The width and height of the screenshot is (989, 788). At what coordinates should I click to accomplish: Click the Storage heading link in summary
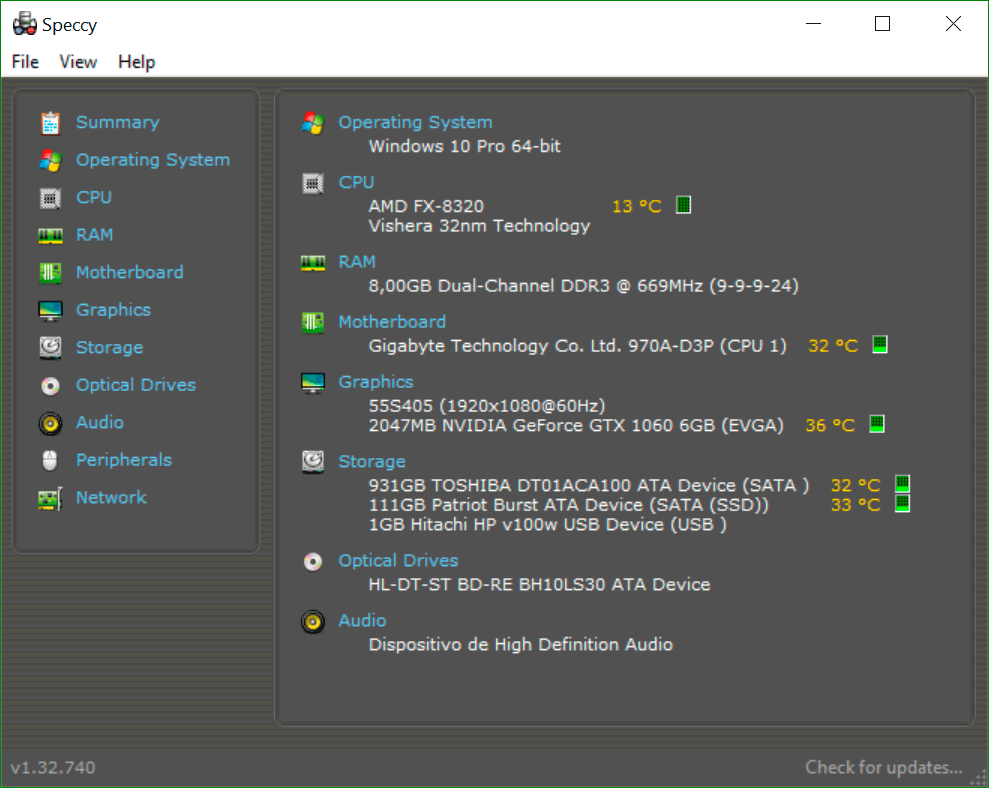tap(372, 461)
